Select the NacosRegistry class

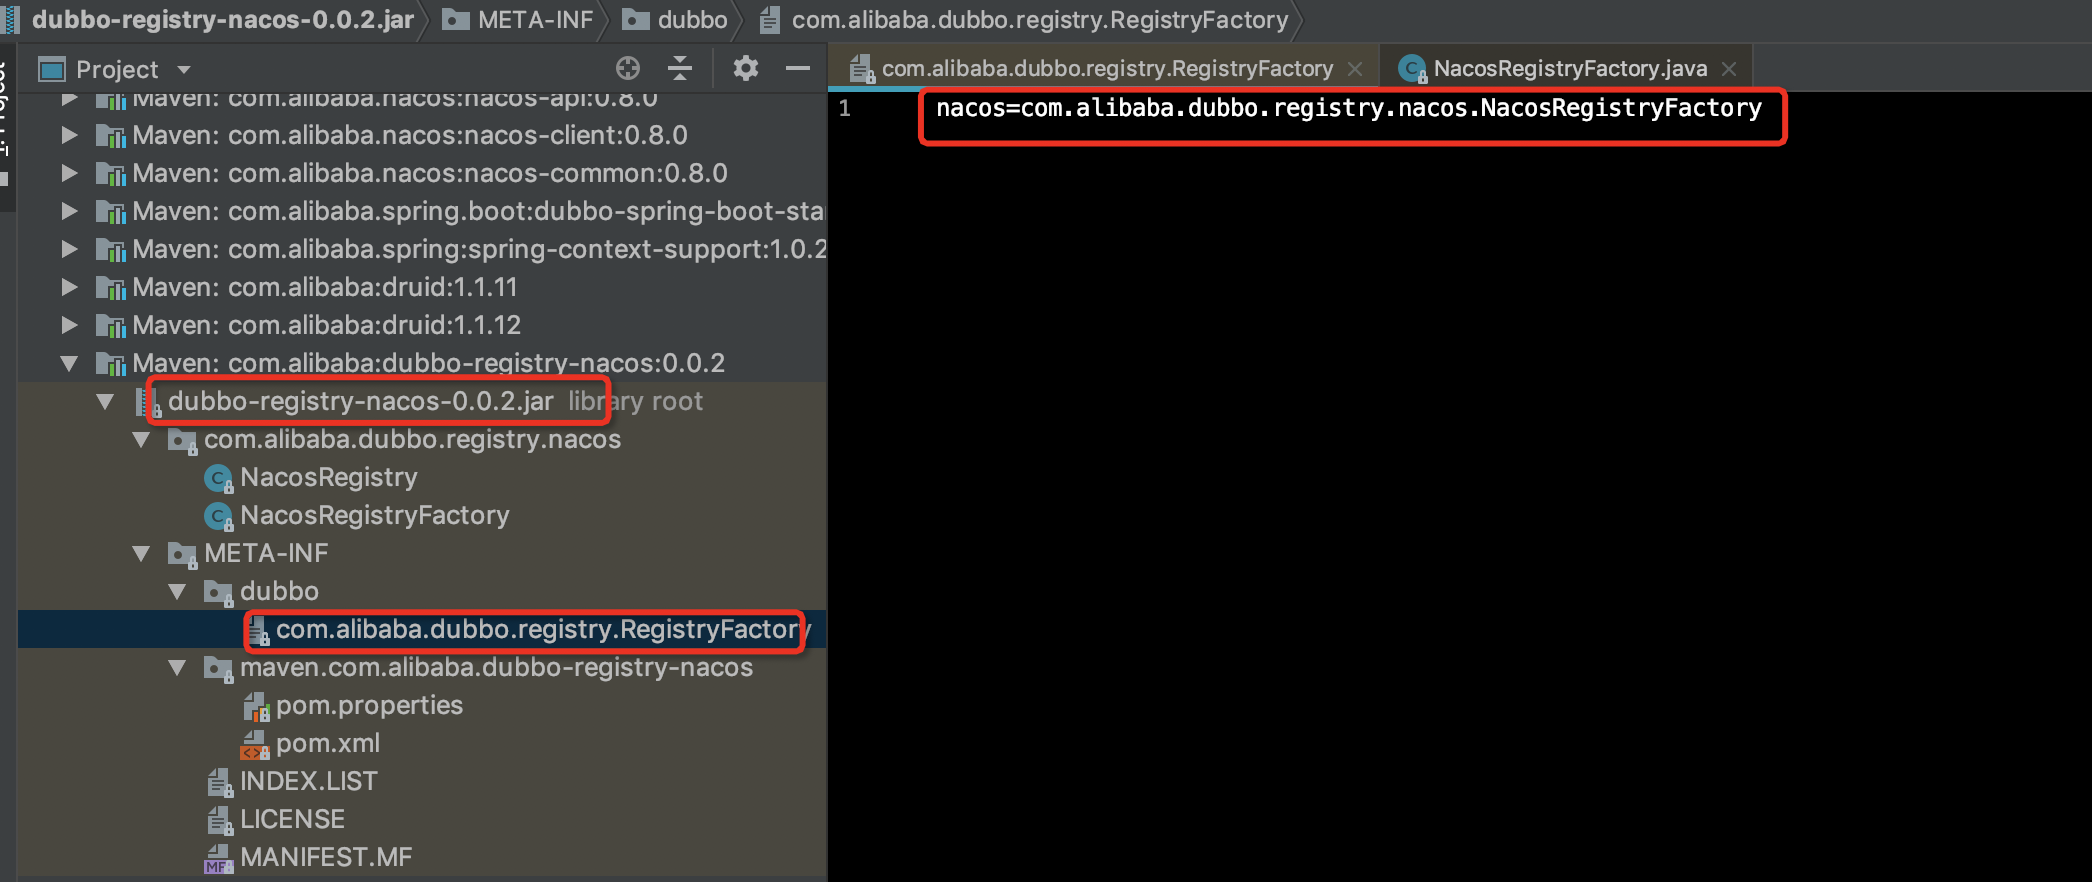pyautogui.click(x=329, y=477)
